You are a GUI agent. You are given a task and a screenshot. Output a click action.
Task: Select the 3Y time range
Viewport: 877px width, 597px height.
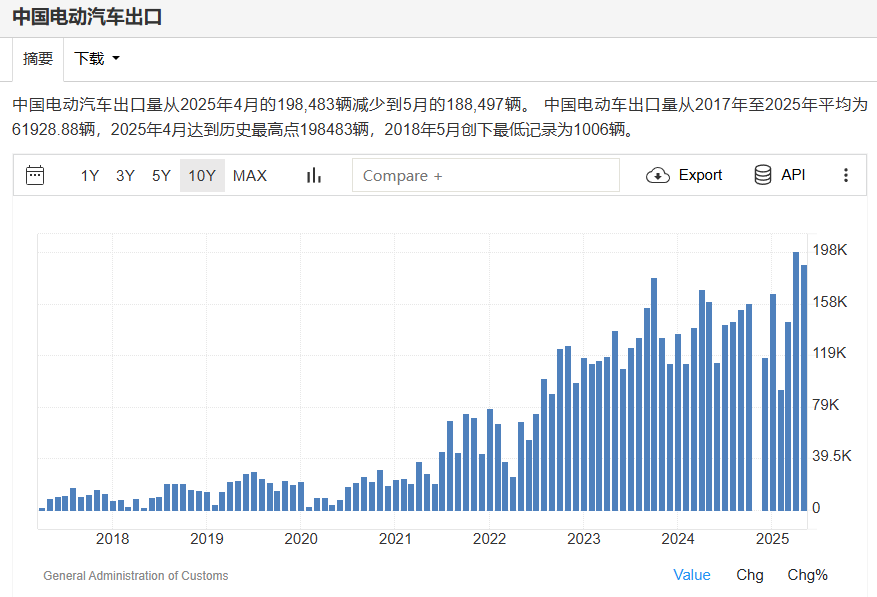[x=125, y=176]
